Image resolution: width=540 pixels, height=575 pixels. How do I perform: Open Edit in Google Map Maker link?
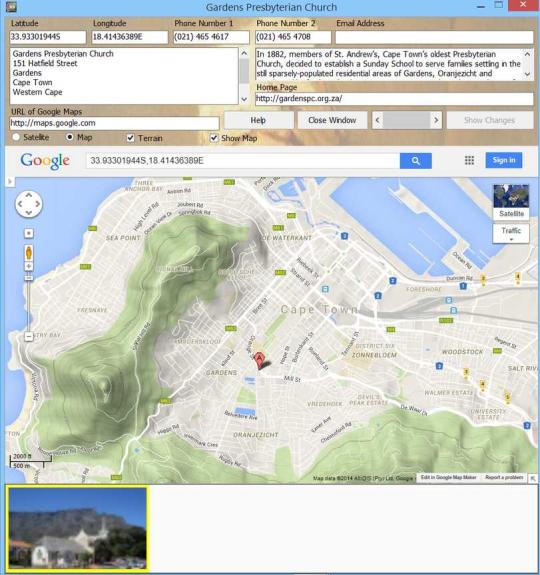[x=448, y=477]
